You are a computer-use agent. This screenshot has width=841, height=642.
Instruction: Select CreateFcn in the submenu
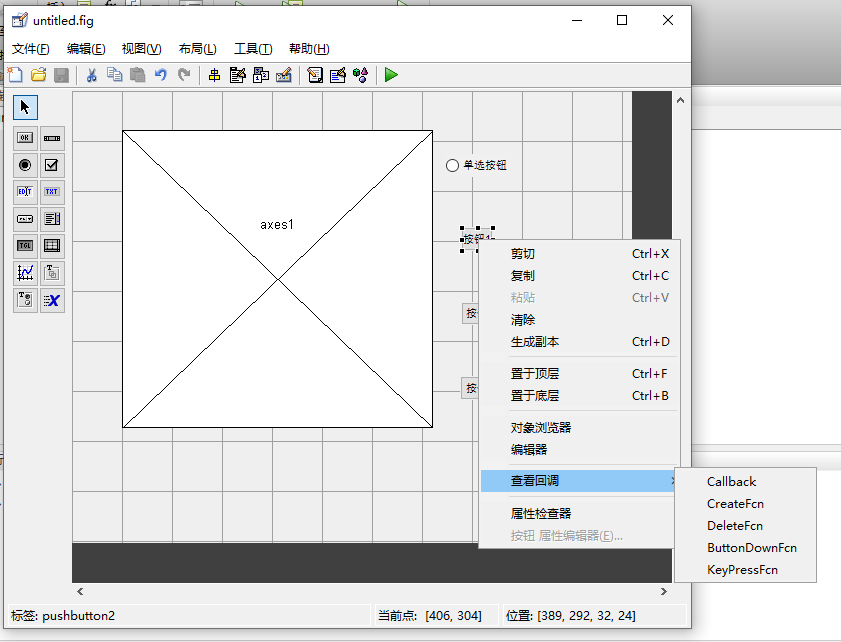point(746,504)
